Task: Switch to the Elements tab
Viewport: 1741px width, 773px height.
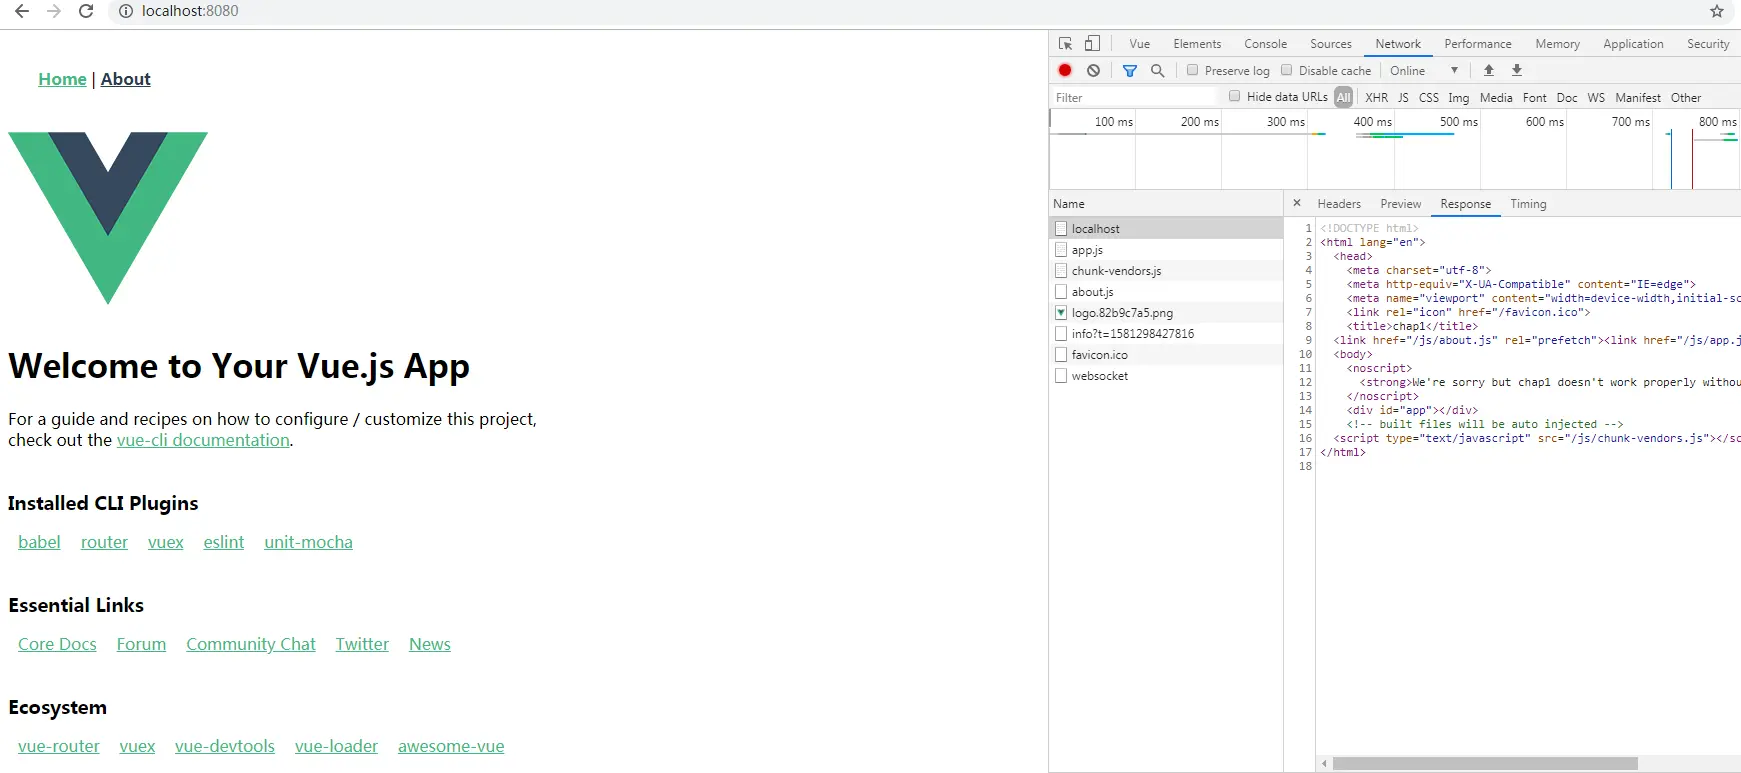Action: [x=1197, y=44]
